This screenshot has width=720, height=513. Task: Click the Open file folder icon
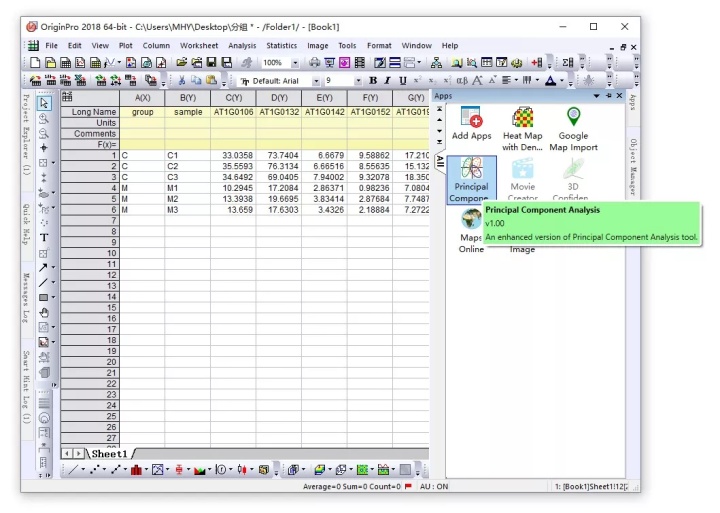tap(181, 62)
